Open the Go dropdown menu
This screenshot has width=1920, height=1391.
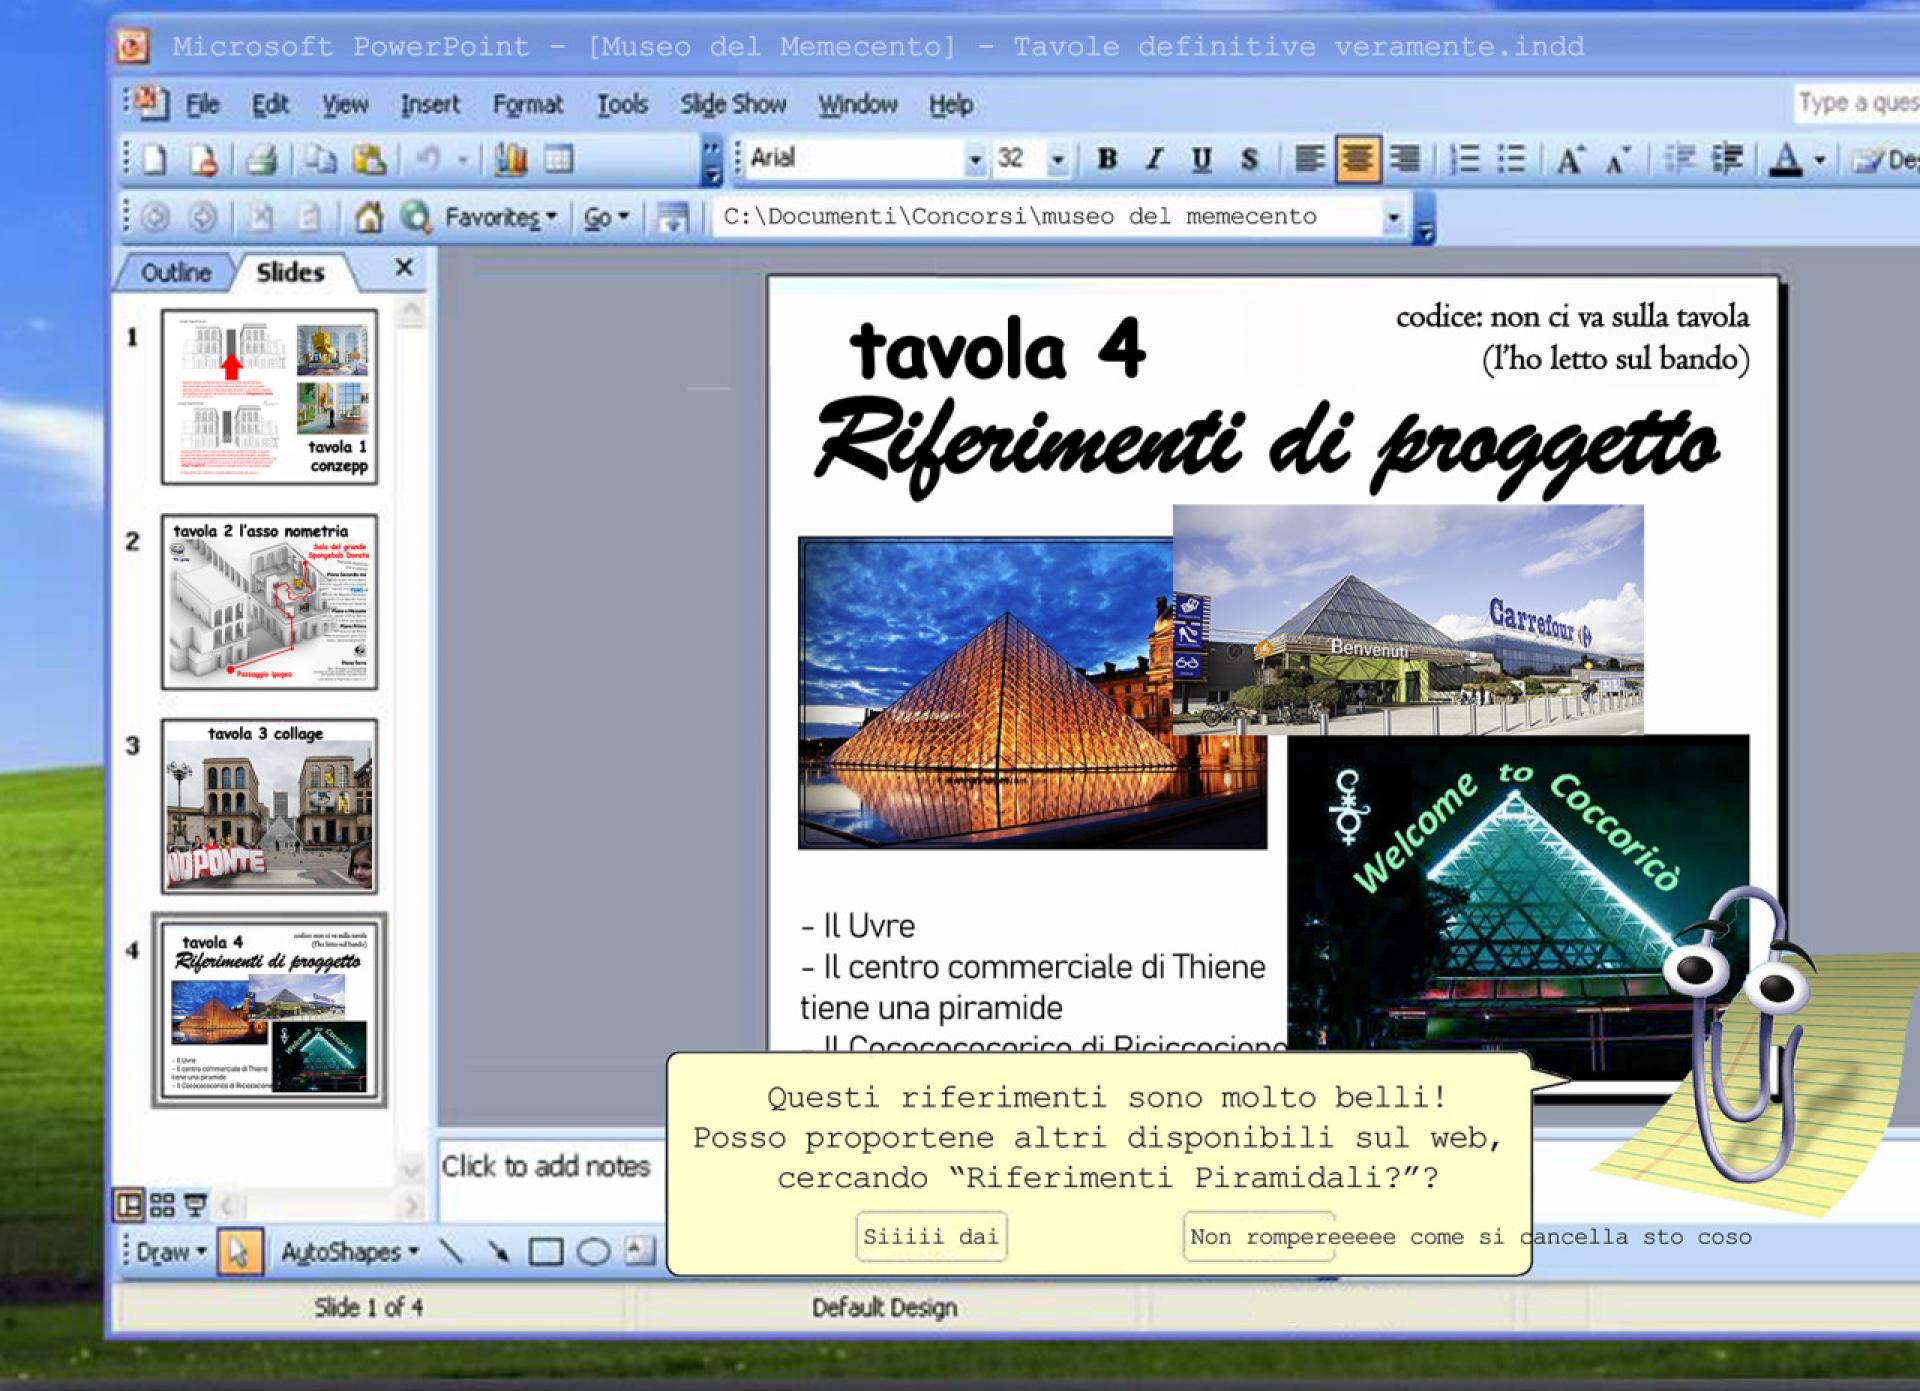[606, 217]
